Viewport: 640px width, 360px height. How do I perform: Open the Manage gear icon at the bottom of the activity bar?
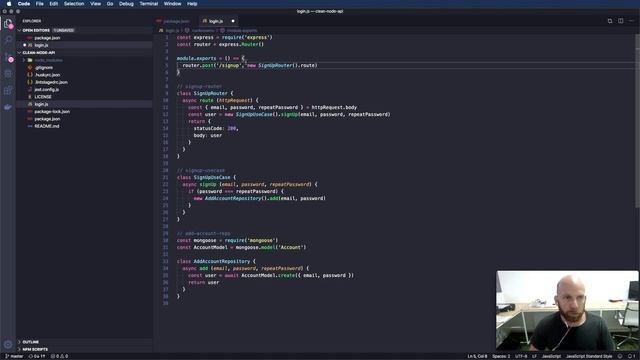[x=8, y=345]
